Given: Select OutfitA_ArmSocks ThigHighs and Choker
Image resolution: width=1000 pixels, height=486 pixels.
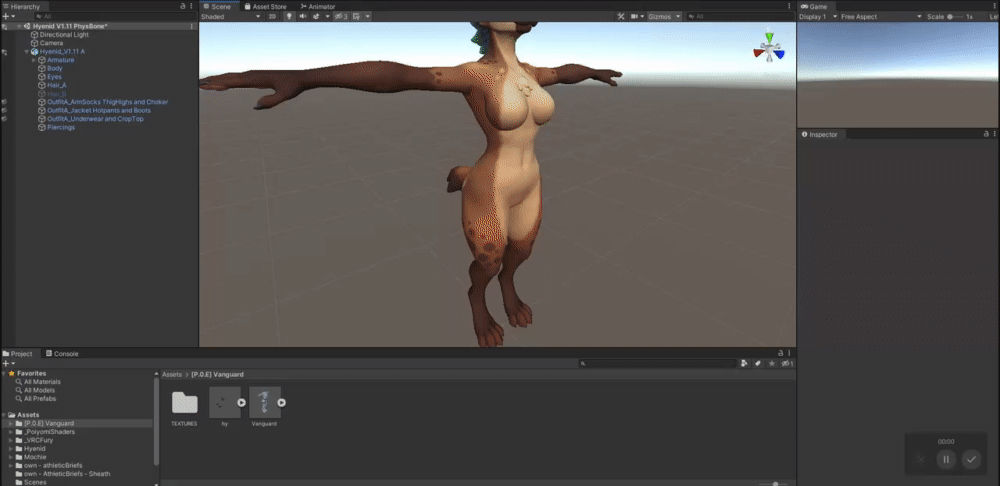Looking at the screenshot, I should 107,102.
